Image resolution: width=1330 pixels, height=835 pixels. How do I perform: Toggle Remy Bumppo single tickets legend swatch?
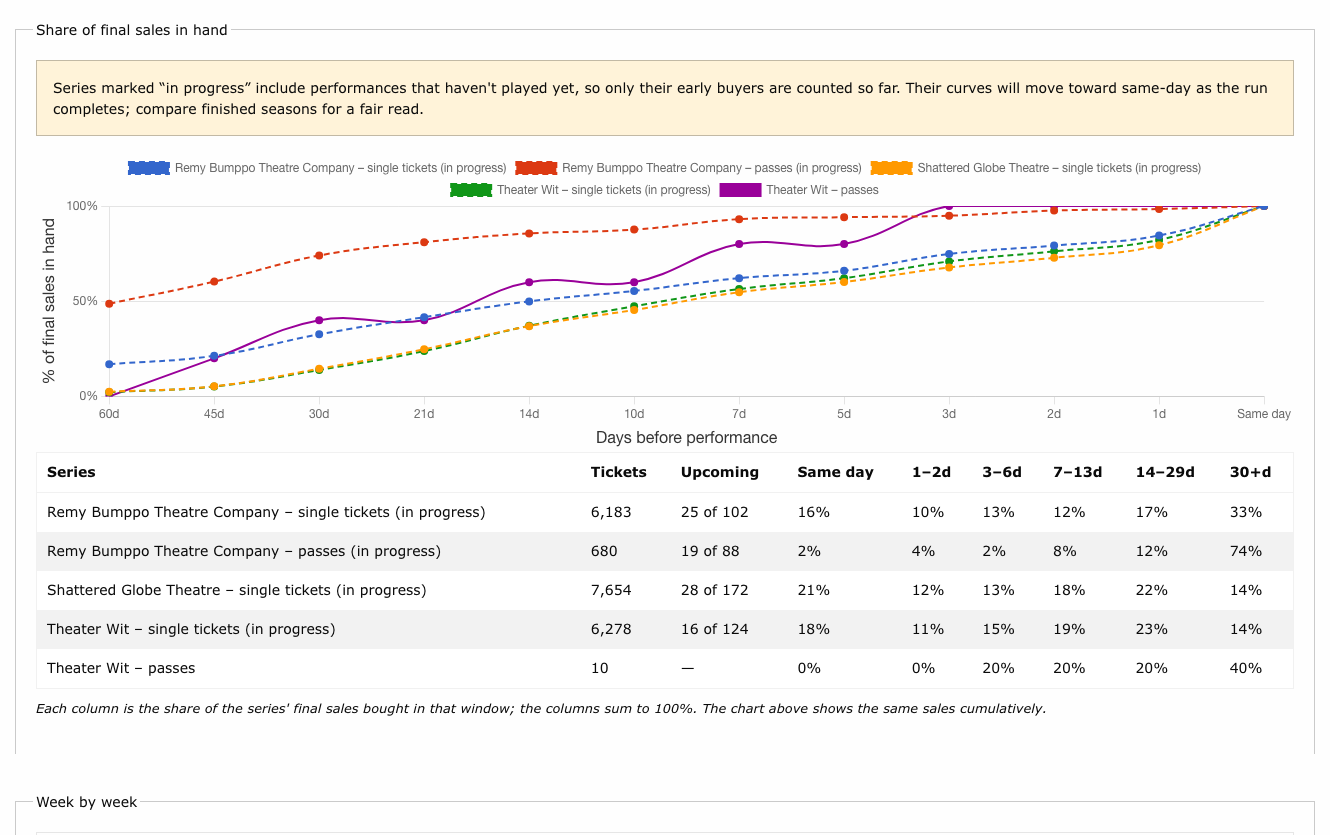[x=149, y=168]
